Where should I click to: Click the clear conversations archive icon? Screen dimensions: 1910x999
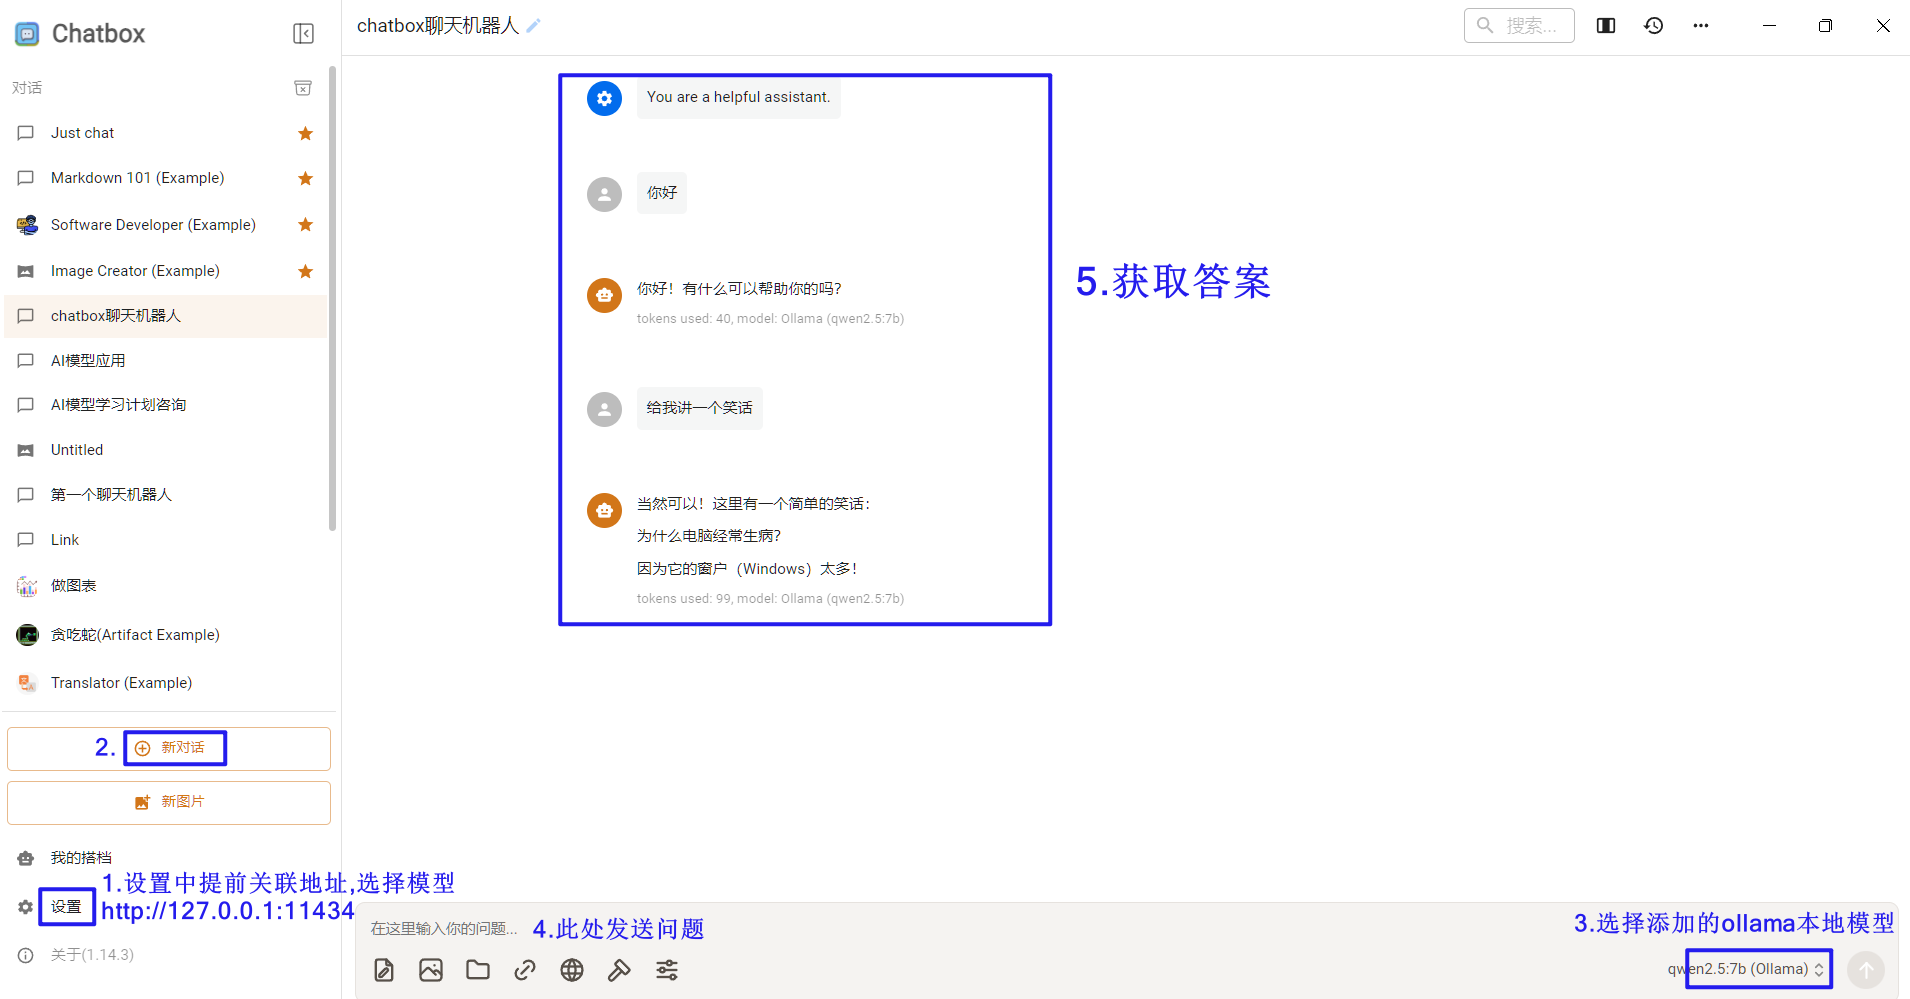coord(303,88)
